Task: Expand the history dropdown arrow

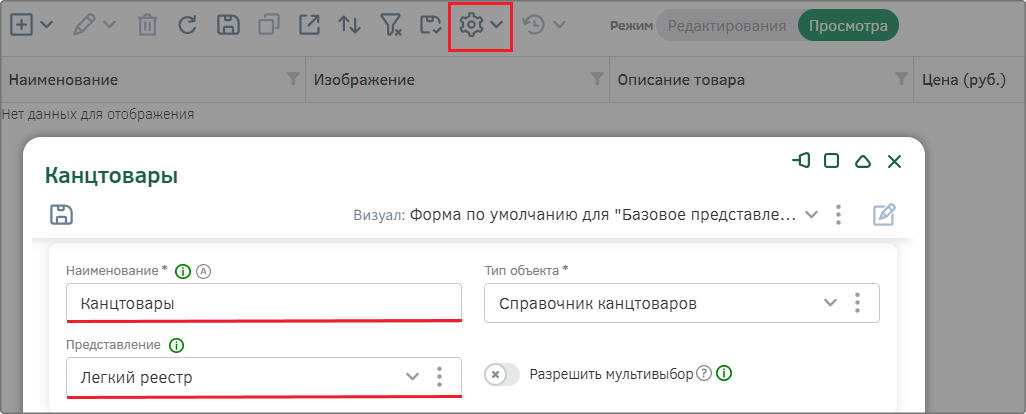Action: (559, 25)
